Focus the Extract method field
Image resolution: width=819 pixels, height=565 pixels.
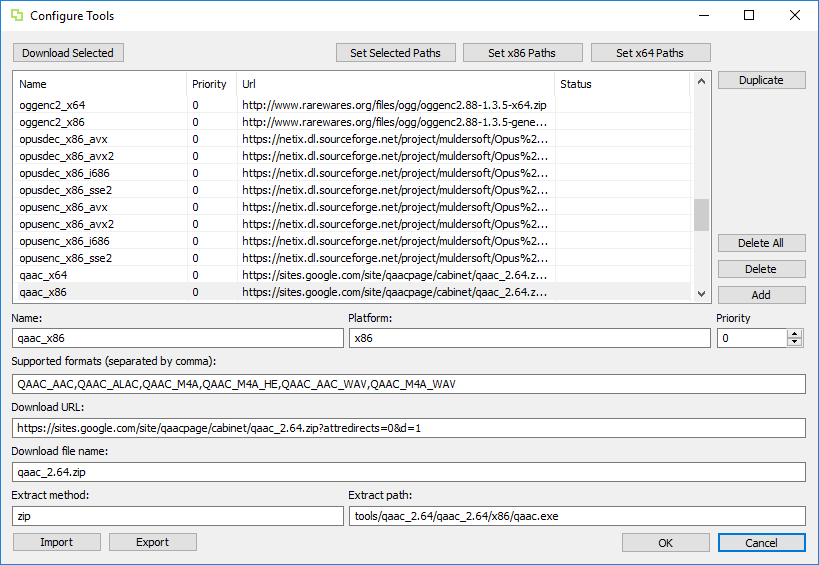click(x=178, y=516)
